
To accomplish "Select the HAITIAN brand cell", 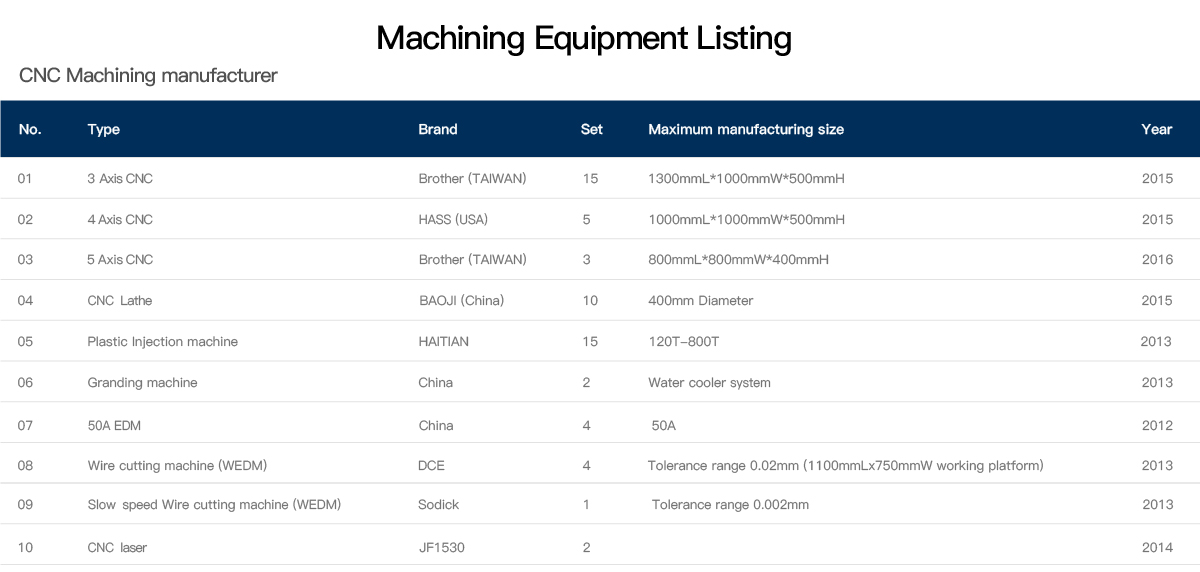I will point(443,341).
